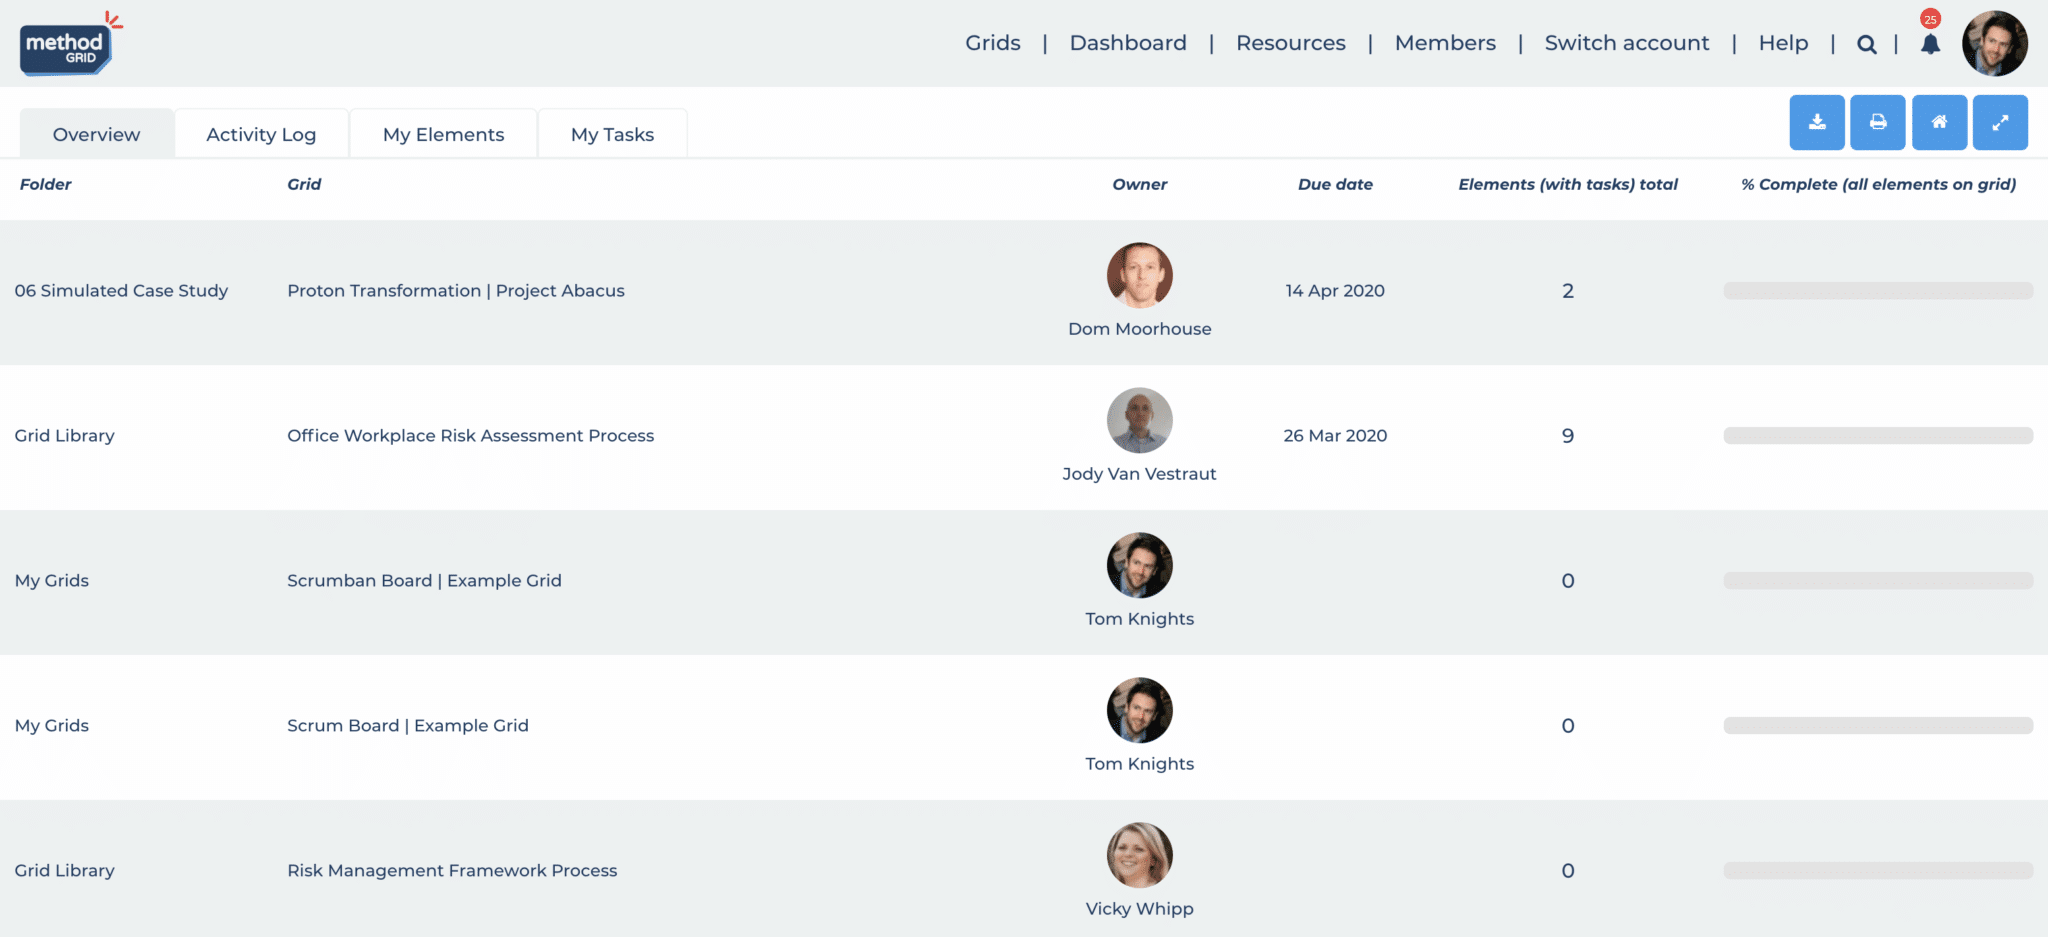2048x937 pixels.
Task: Click the 06 Simulated Case Study folder
Action: [121, 291]
